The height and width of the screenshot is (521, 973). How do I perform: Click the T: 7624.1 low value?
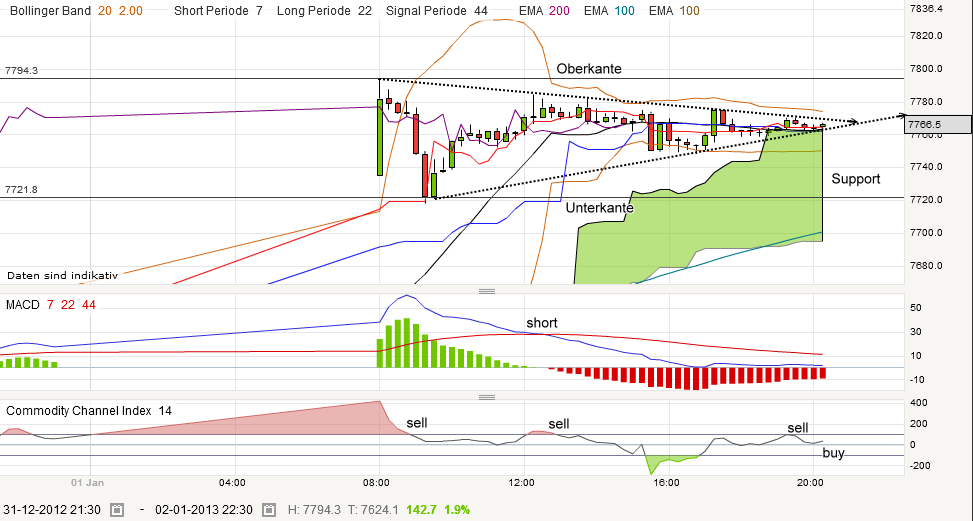tap(373, 510)
